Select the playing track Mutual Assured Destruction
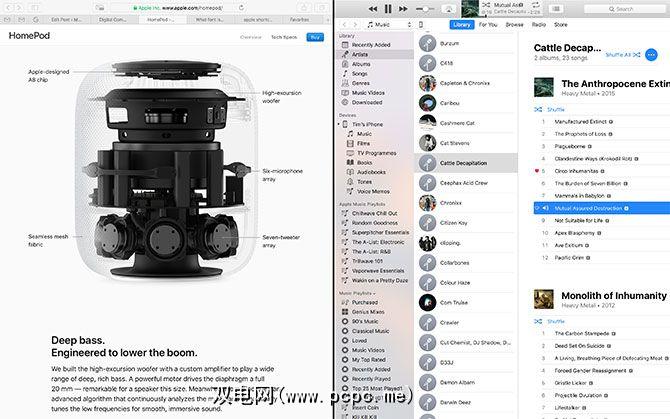The height and width of the screenshot is (419, 670). [x=602, y=208]
